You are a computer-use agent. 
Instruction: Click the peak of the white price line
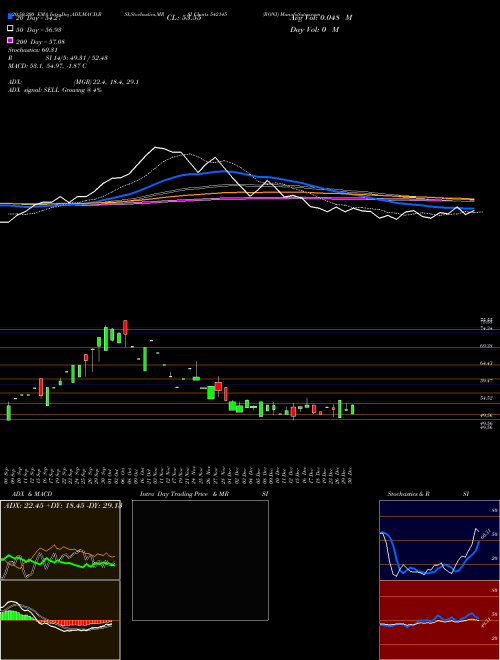tap(156, 147)
